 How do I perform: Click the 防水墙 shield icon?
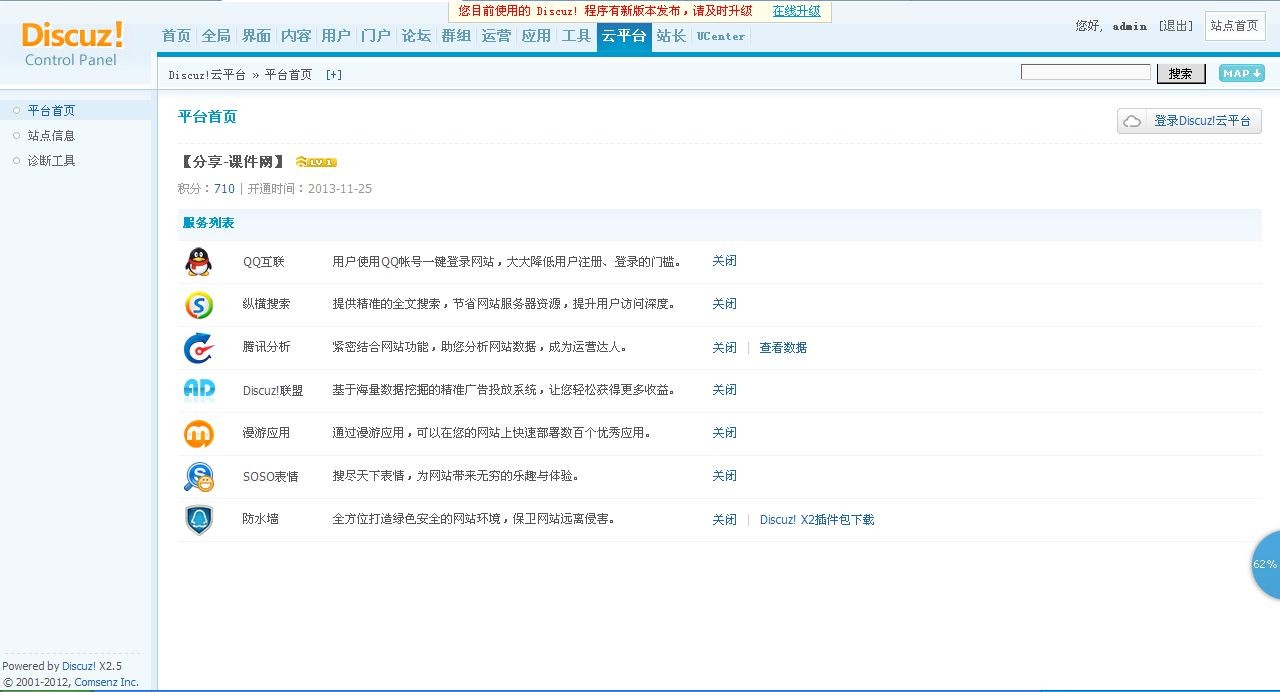pos(198,520)
